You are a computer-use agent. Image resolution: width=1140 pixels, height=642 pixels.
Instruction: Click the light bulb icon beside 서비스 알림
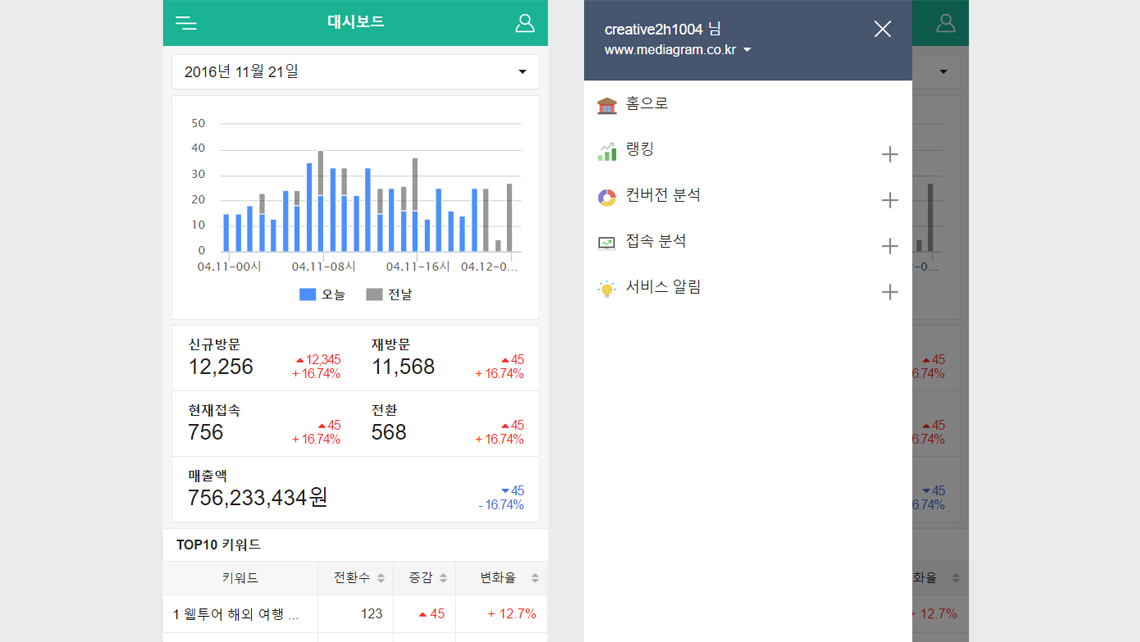click(607, 289)
